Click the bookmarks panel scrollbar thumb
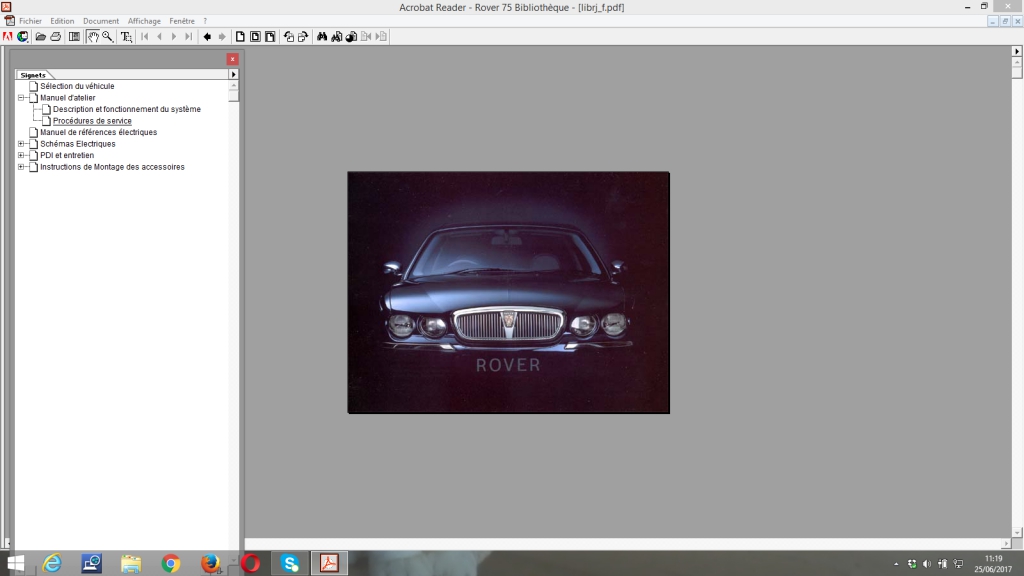 [x=233, y=95]
